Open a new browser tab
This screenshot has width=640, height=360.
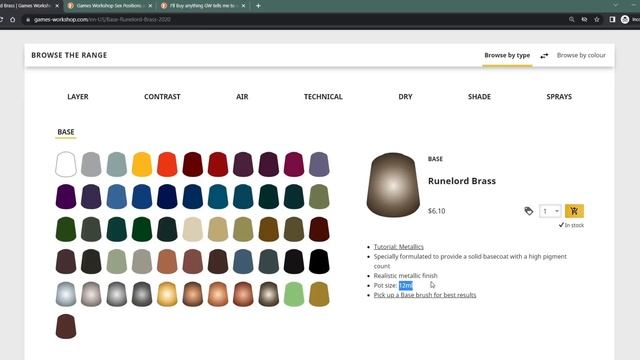point(258,6)
